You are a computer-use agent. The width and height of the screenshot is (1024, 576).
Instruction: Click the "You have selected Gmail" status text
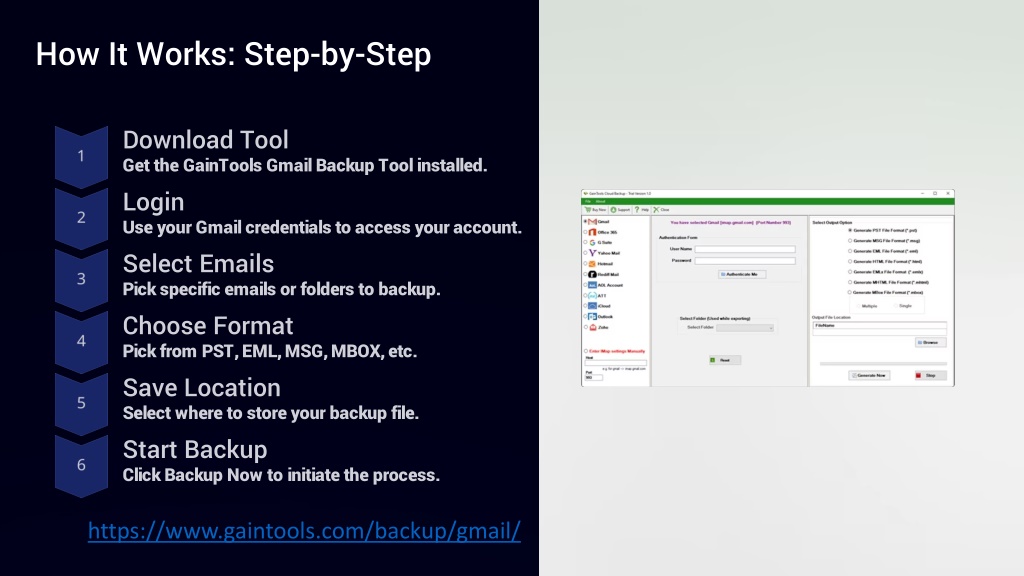pos(730,223)
